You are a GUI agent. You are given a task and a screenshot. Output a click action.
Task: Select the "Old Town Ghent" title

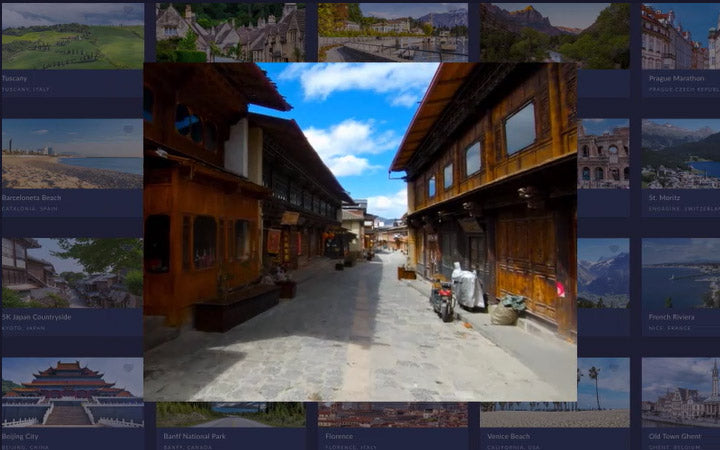tap(675, 436)
